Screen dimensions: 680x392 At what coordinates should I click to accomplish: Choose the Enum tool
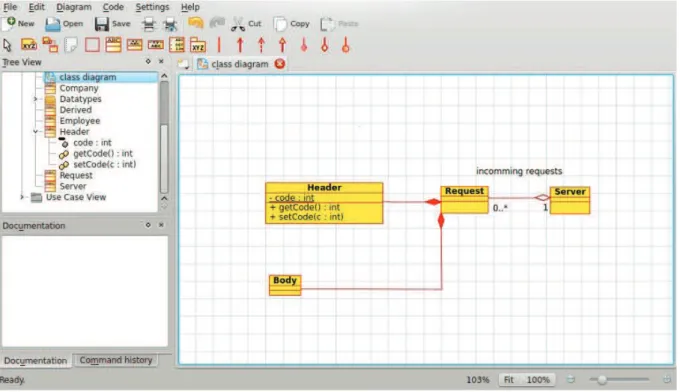(x=177, y=45)
